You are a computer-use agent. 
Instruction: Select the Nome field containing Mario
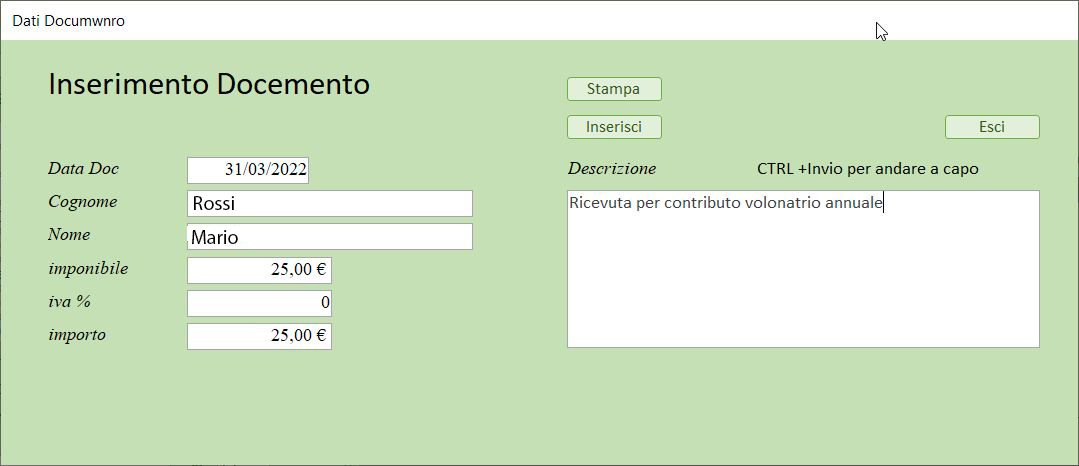coord(329,237)
